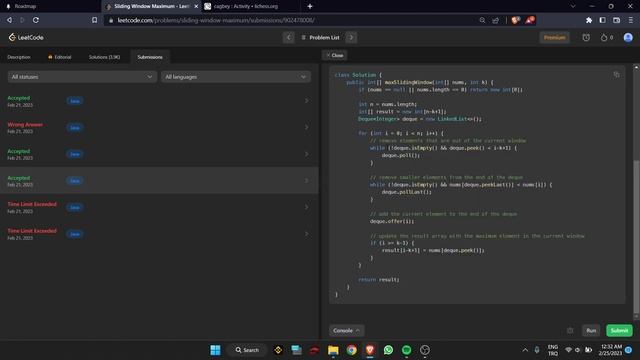This screenshot has height=360, width=640.
Task: Click share icon in address bar
Action: (496, 20)
